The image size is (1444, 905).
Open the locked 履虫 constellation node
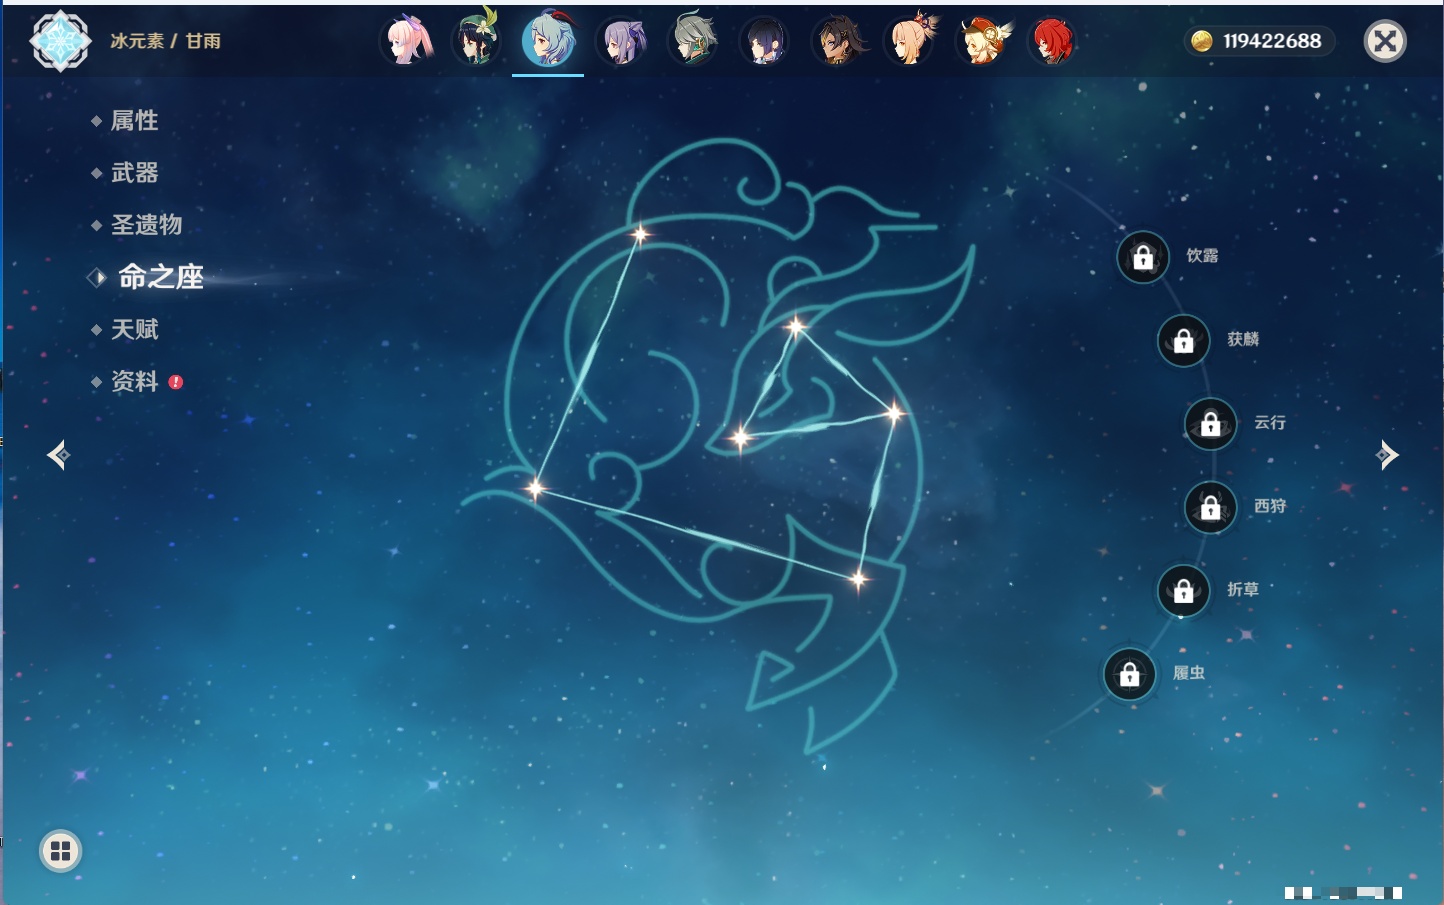[1130, 675]
